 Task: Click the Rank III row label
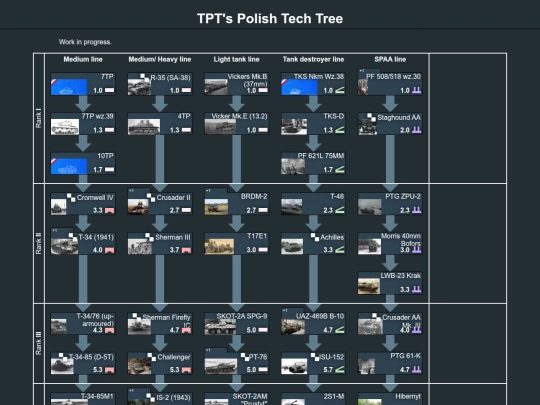[39, 343]
